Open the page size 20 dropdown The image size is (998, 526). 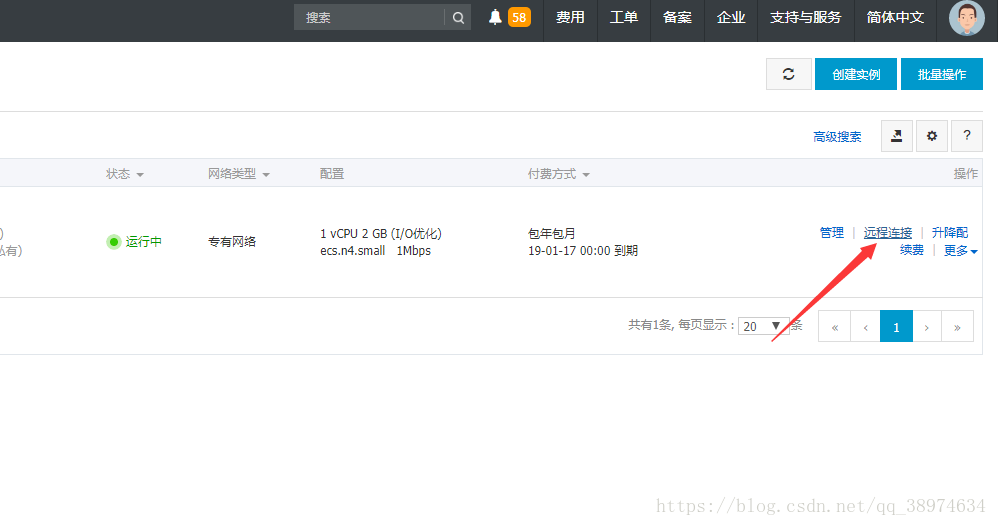(763, 326)
